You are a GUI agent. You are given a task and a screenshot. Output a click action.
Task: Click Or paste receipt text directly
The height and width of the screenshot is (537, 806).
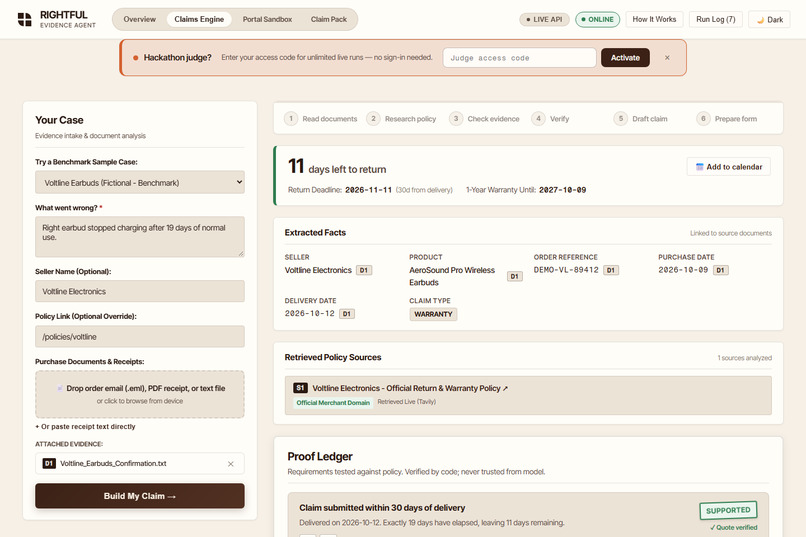[85, 427]
